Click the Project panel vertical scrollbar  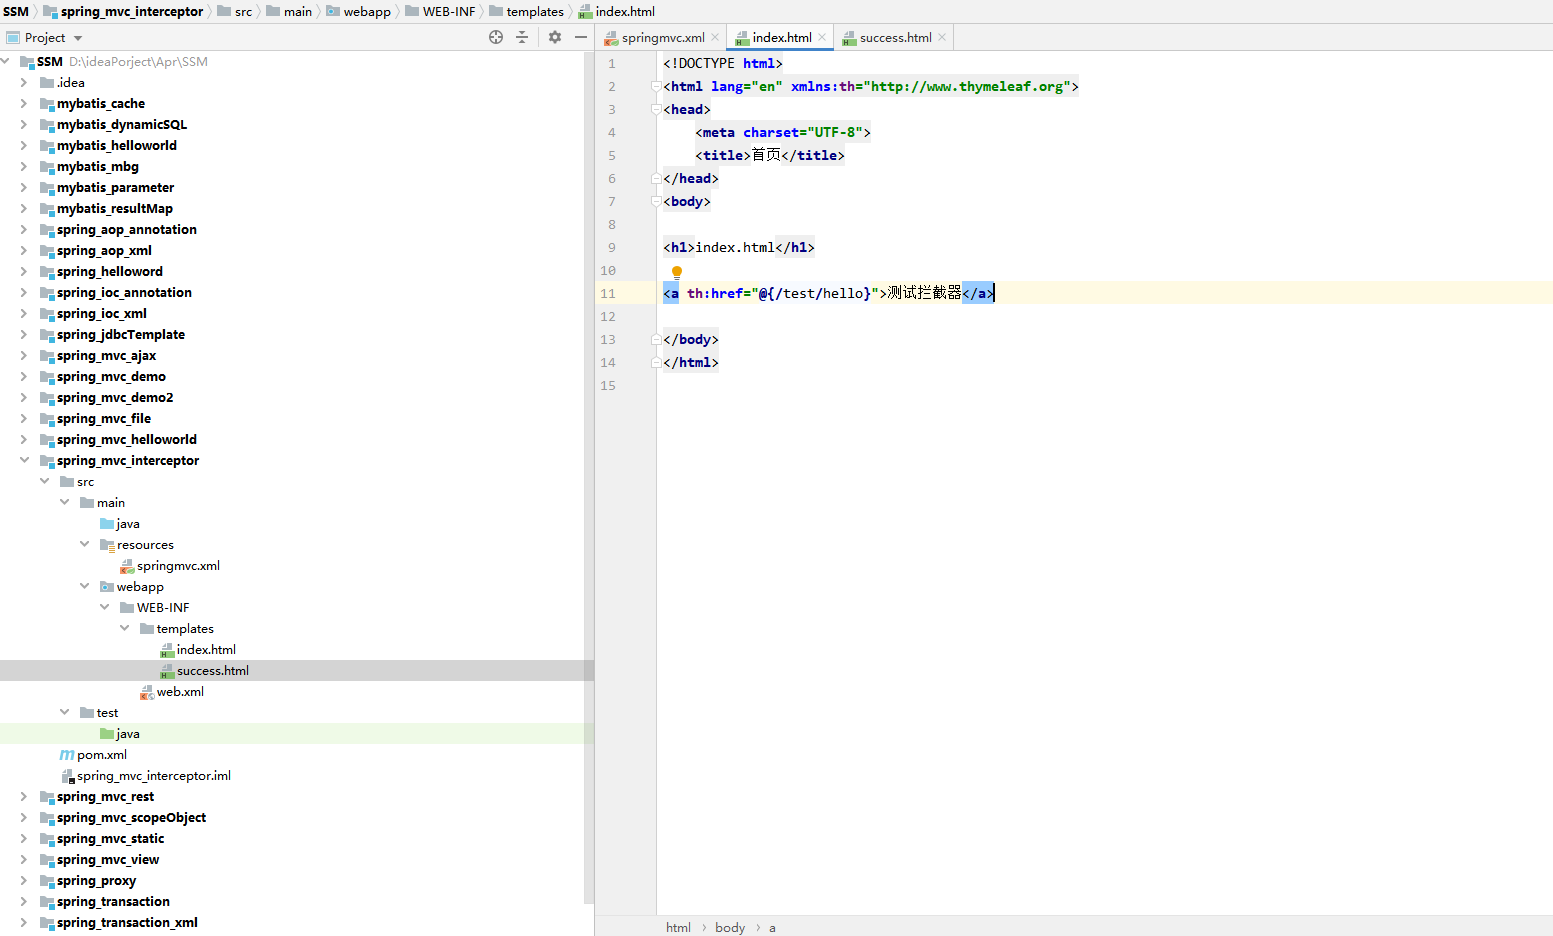(x=589, y=480)
